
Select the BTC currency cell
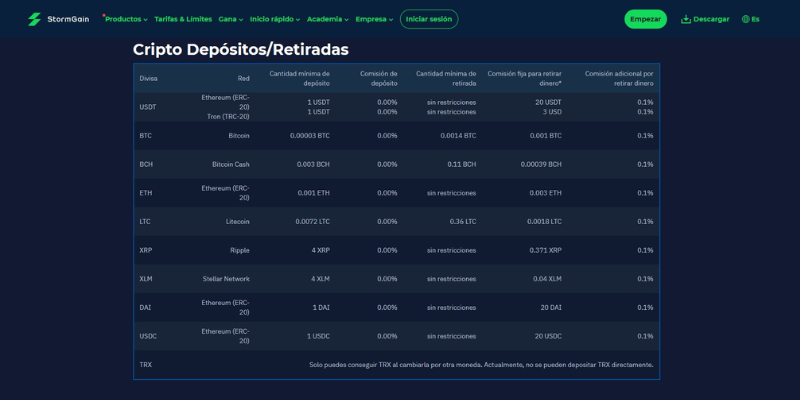[x=145, y=136]
